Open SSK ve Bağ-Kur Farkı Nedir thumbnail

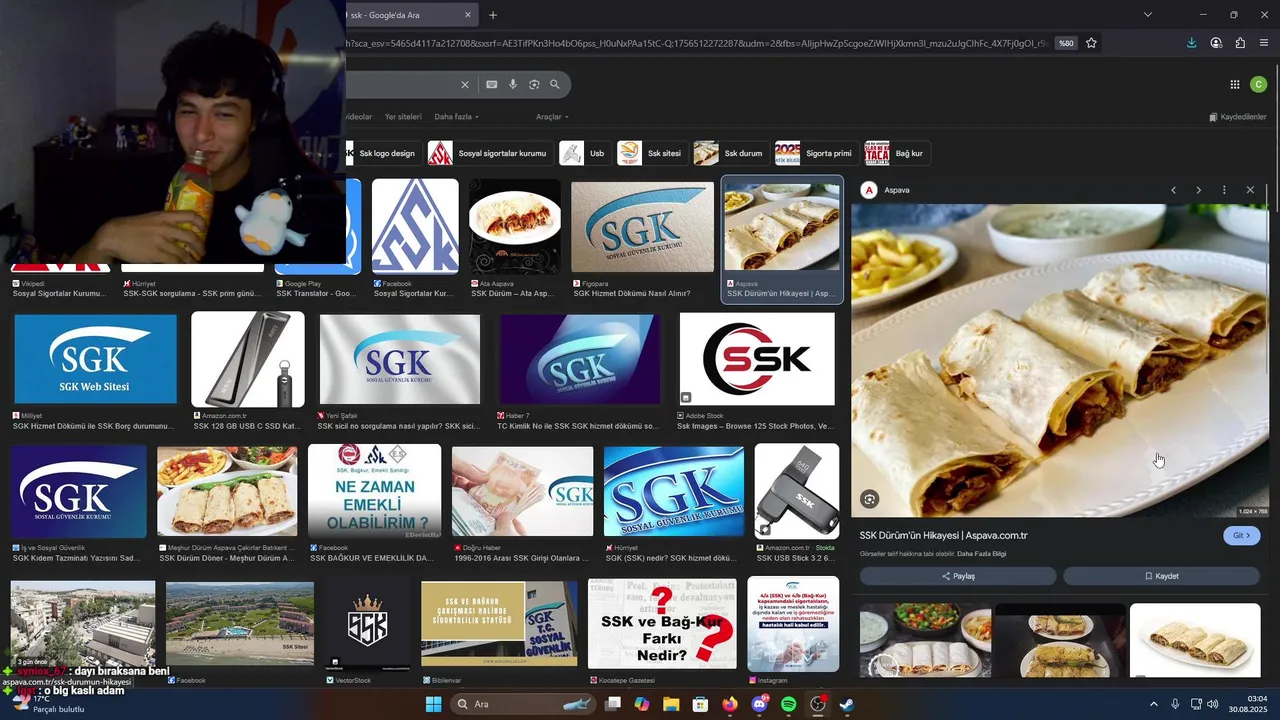[662, 624]
